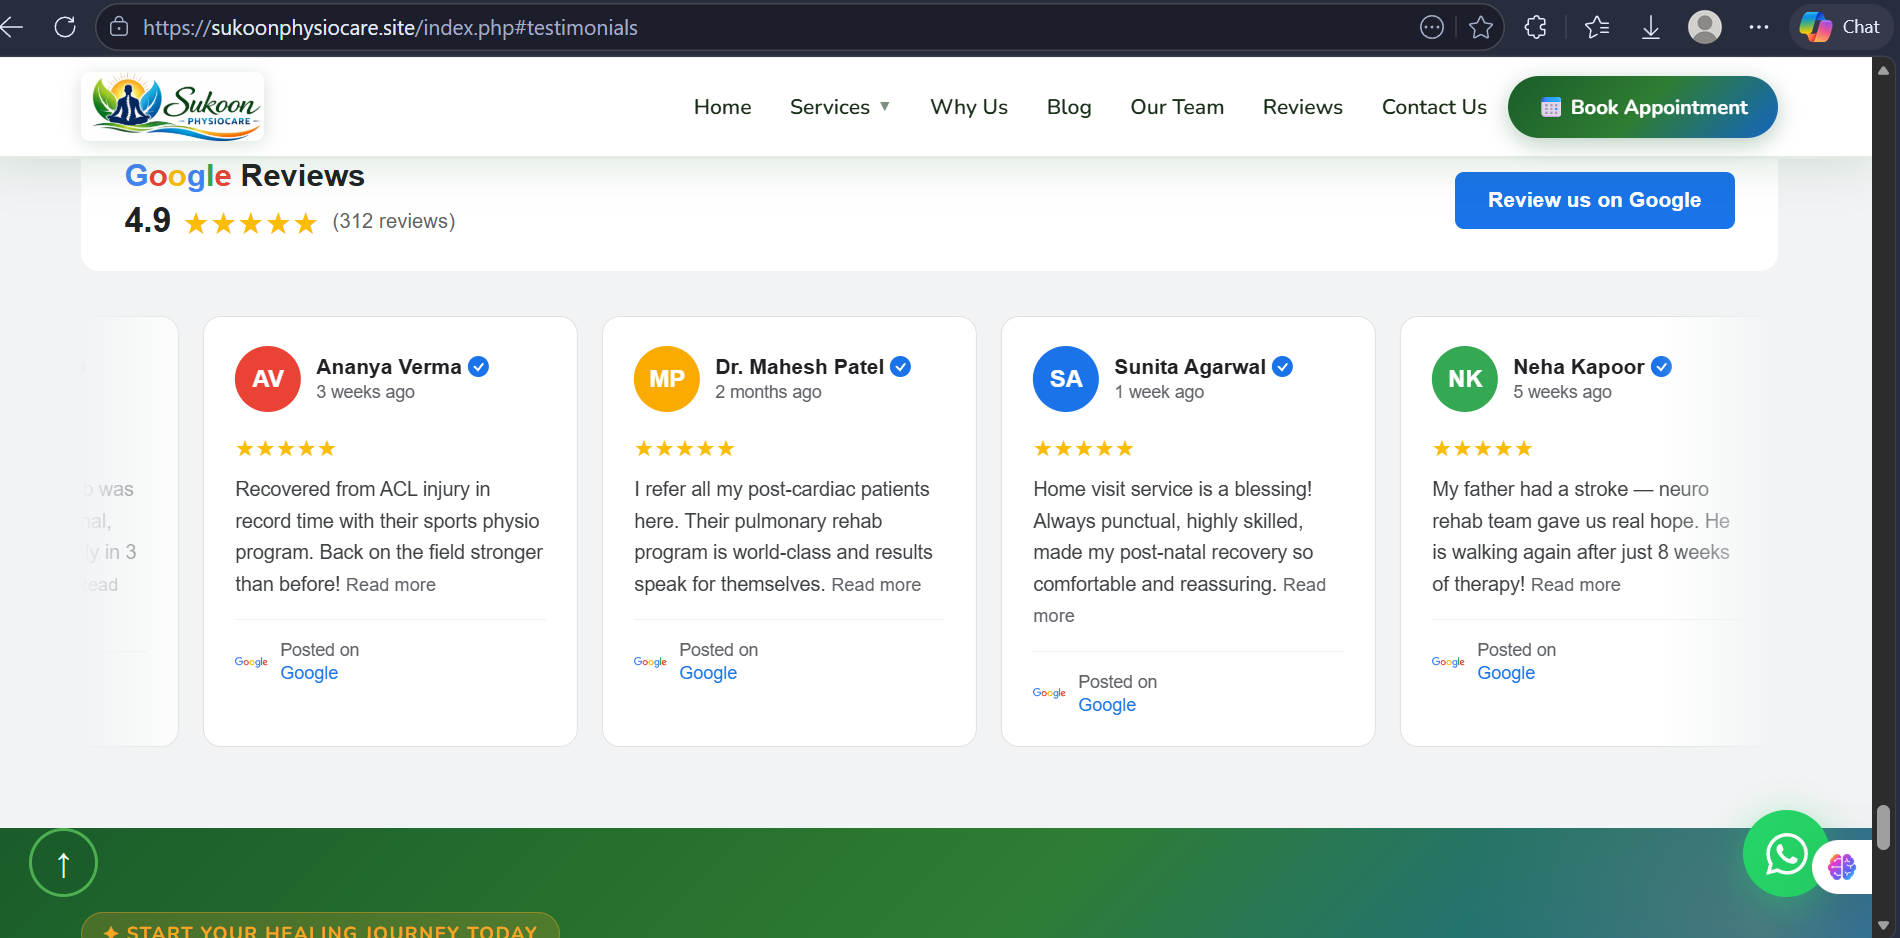1900x938 pixels.
Task: Add page to favorites star icon
Action: coord(1481,28)
